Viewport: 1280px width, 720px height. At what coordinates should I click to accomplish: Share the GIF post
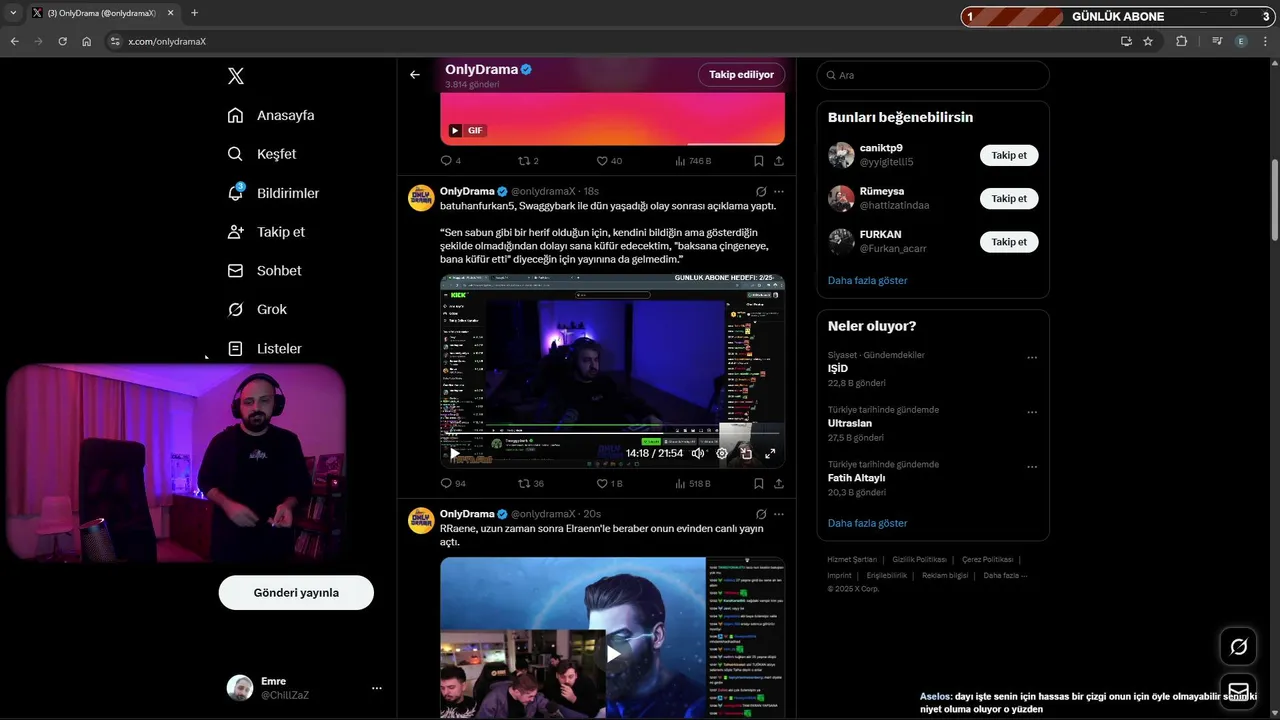[779, 161]
